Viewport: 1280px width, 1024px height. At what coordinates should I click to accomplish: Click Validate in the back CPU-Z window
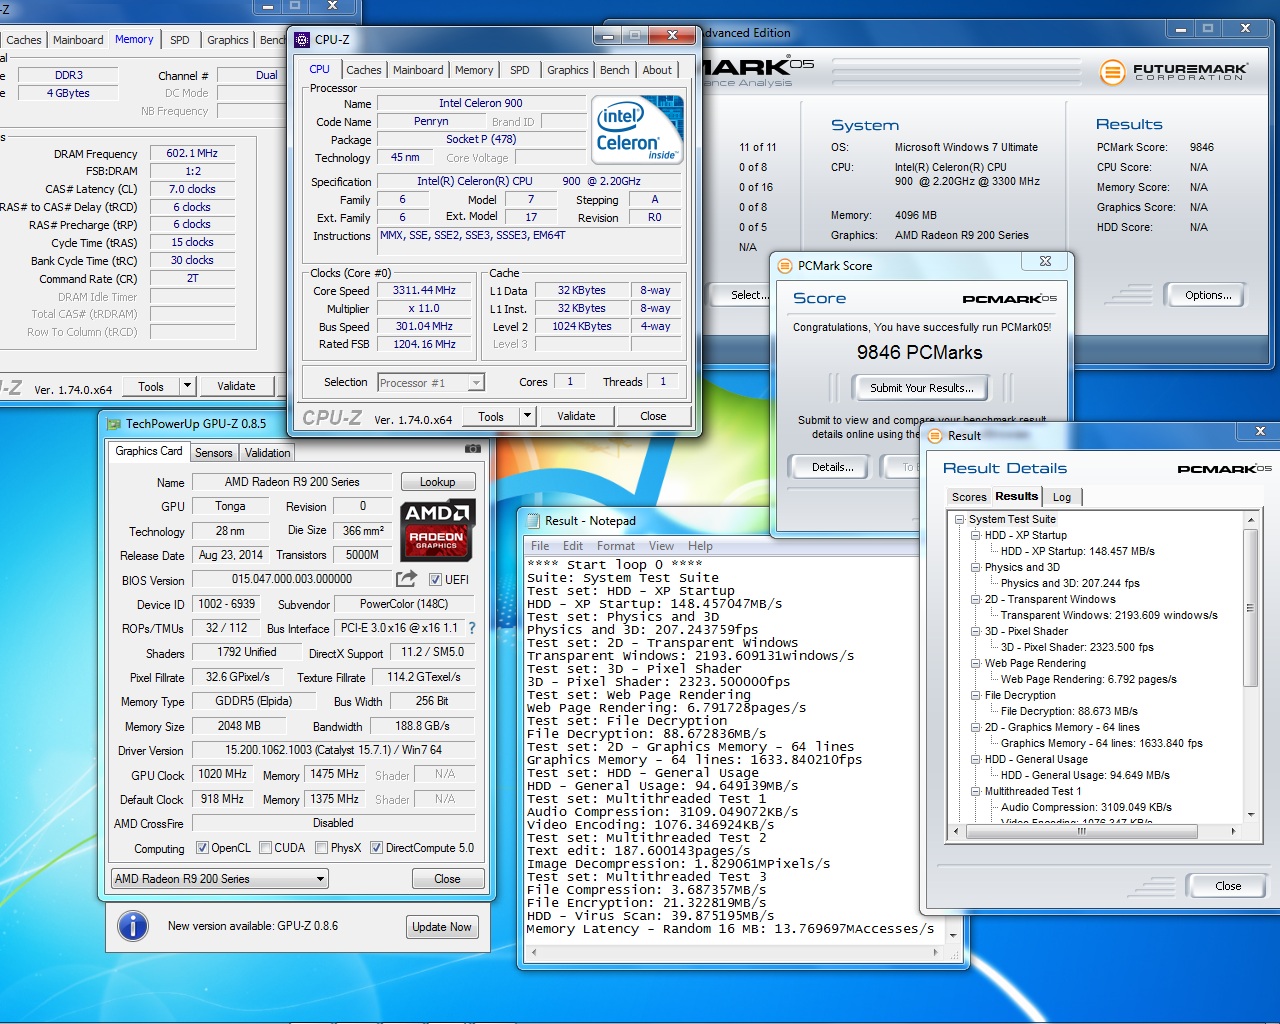[236, 386]
